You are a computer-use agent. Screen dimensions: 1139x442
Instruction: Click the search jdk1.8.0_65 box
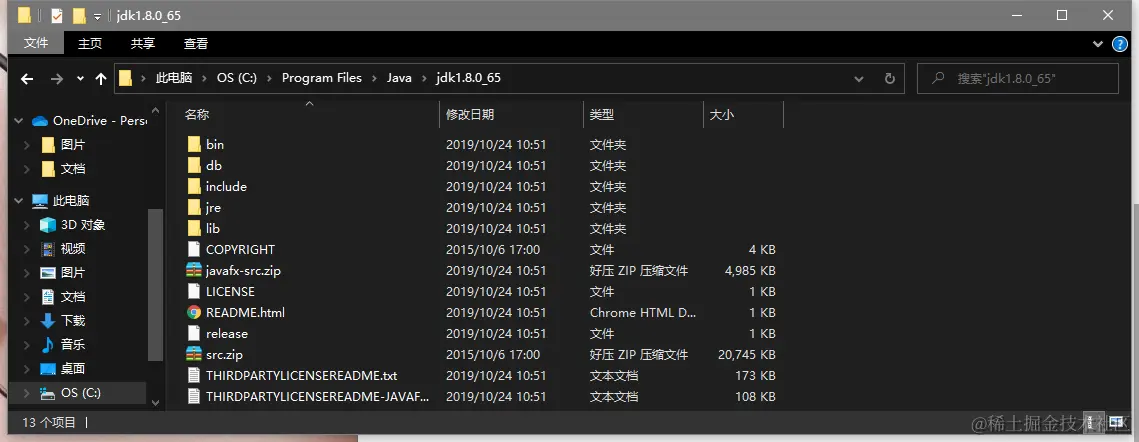(1018, 79)
